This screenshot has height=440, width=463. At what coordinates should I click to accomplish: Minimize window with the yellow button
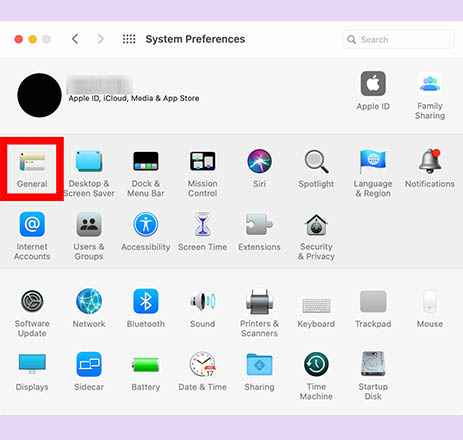pos(33,39)
